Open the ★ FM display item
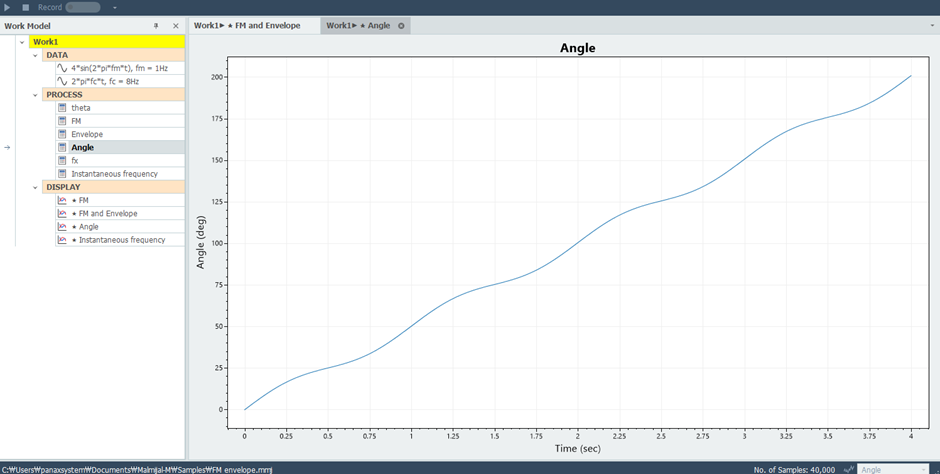 pos(120,200)
